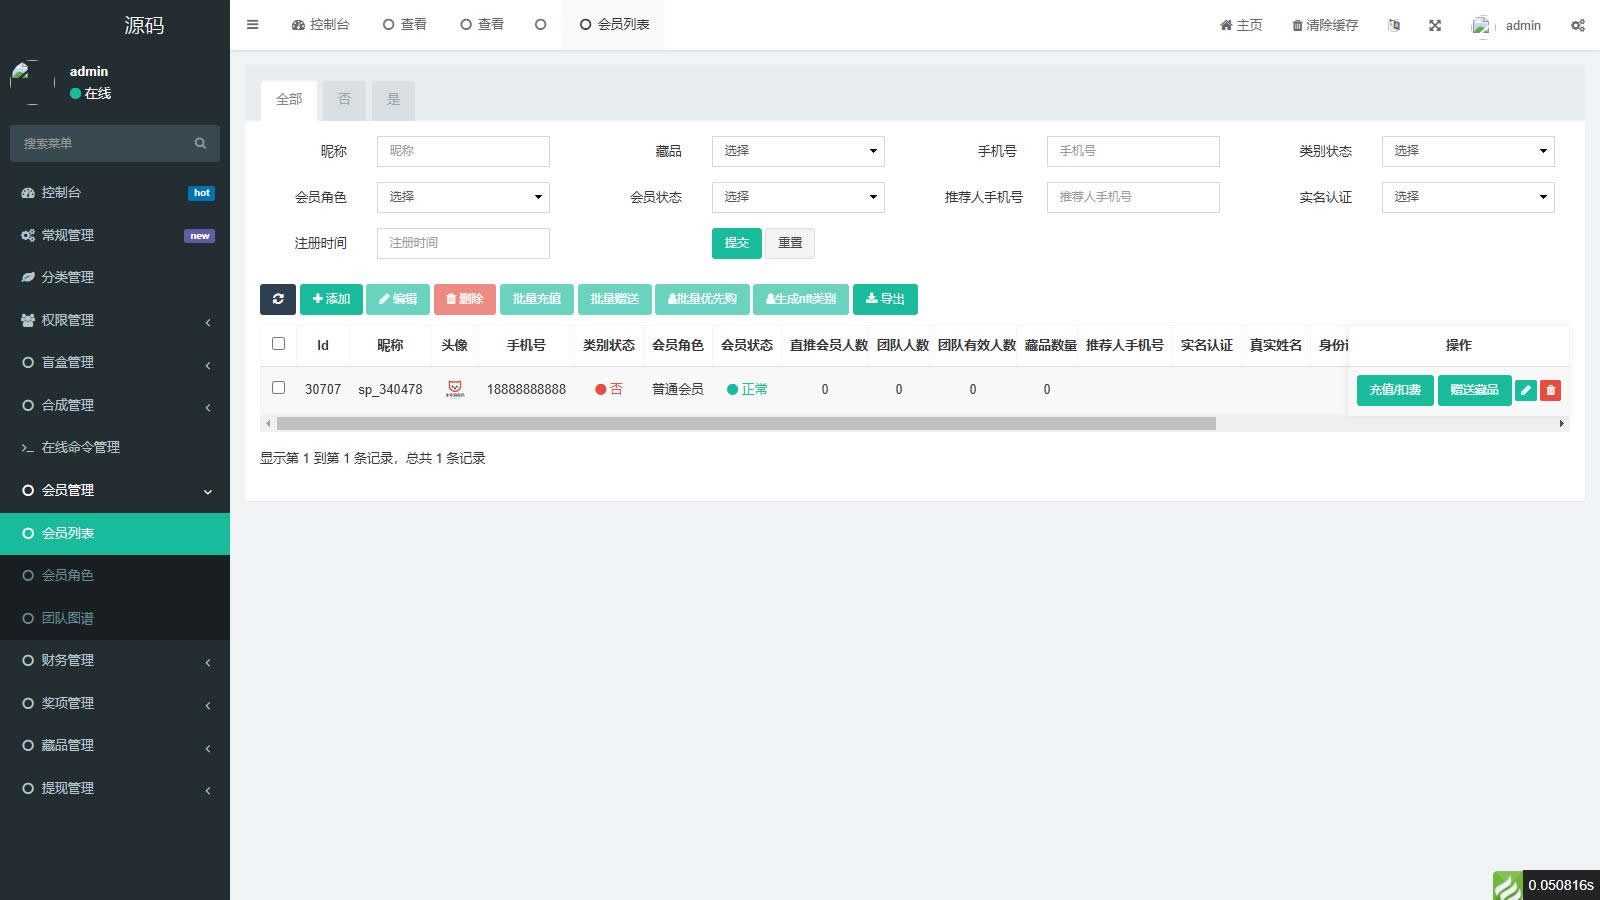The height and width of the screenshot is (900, 1600).
Task: Click the member avatar thumbnail in row
Action: click(455, 389)
